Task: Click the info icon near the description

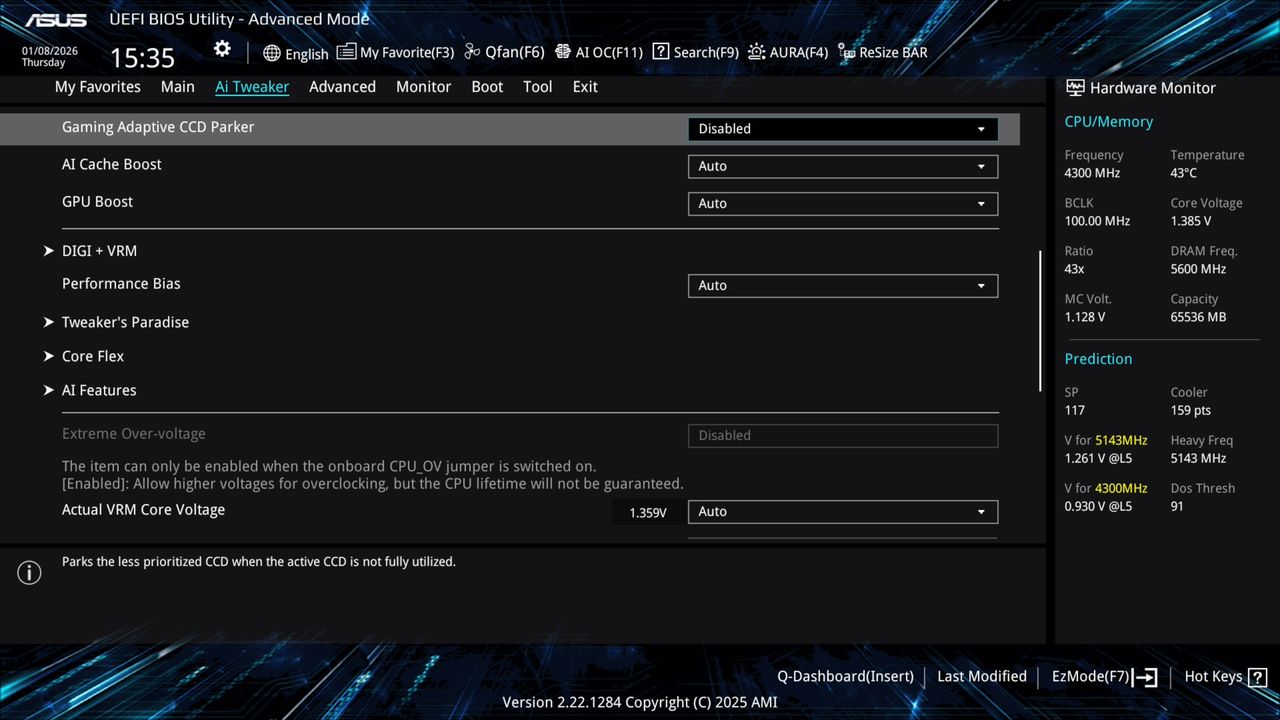Action: point(29,572)
